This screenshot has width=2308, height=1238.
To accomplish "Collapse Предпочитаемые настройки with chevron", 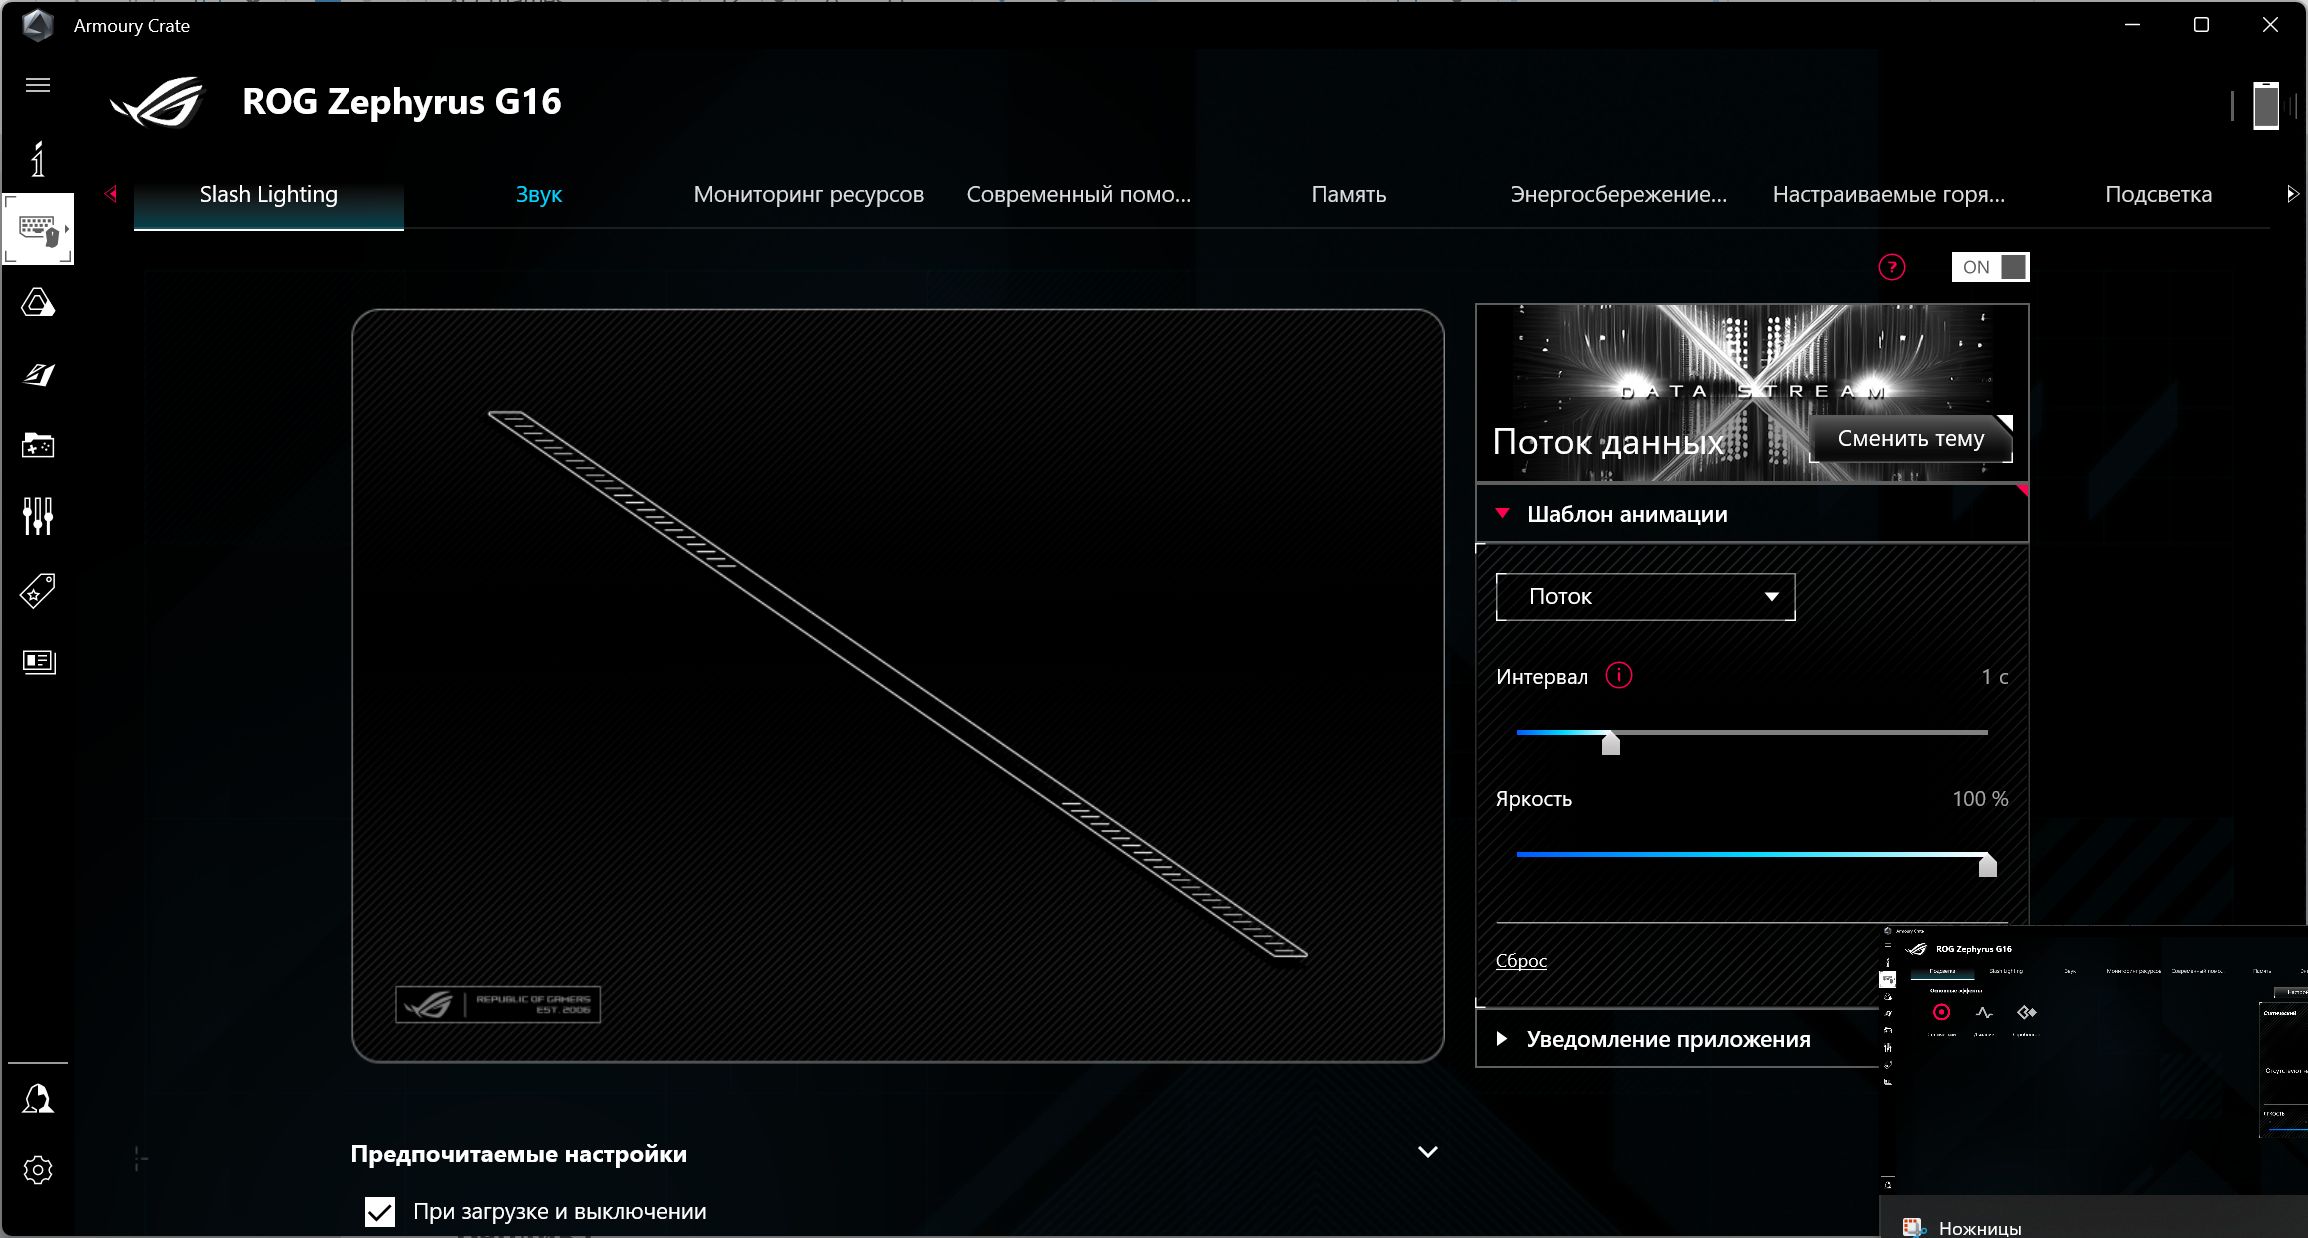I will coord(1428,1152).
